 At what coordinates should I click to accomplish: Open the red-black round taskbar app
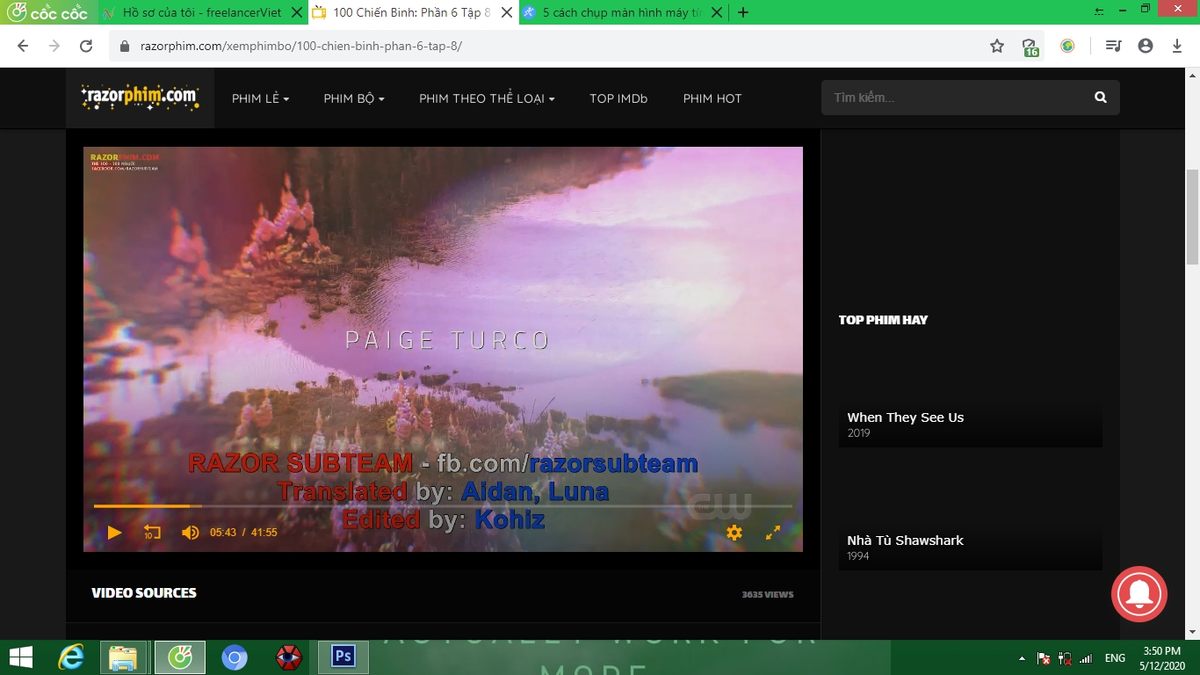click(x=288, y=657)
